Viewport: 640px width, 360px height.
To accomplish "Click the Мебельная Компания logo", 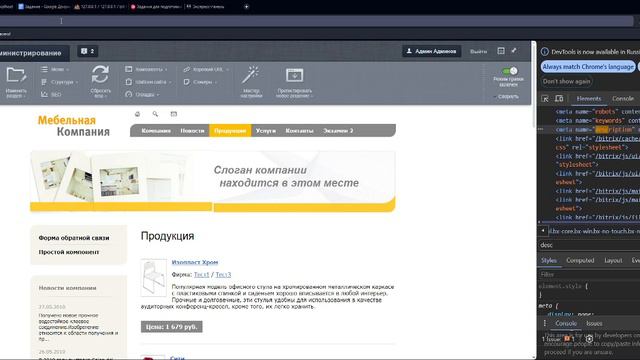I will tap(74, 126).
